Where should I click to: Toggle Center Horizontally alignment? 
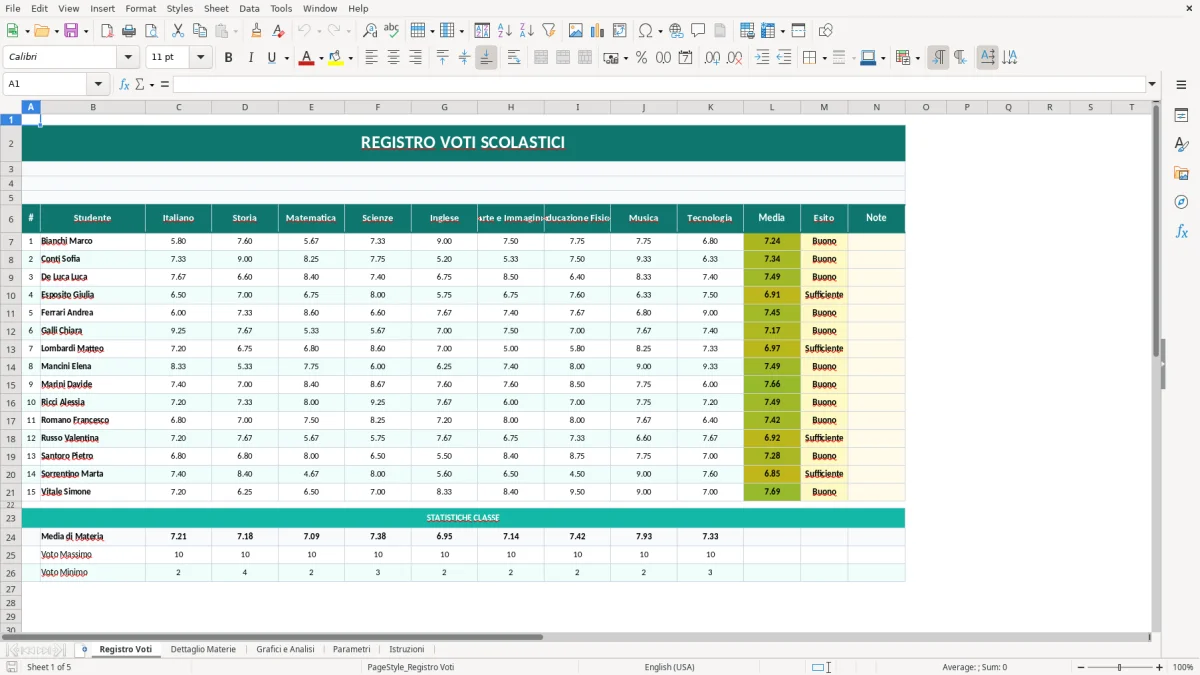click(x=393, y=58)
